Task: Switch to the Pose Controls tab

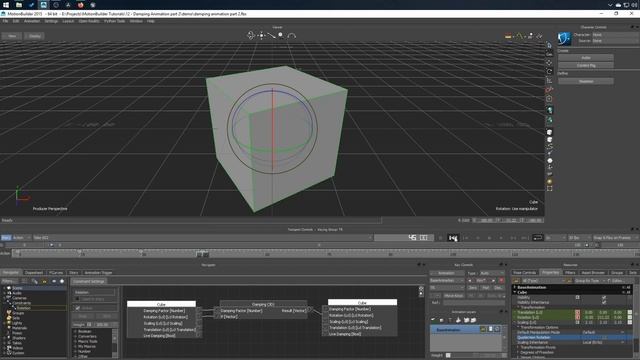Action: click(x=524, y=272)
